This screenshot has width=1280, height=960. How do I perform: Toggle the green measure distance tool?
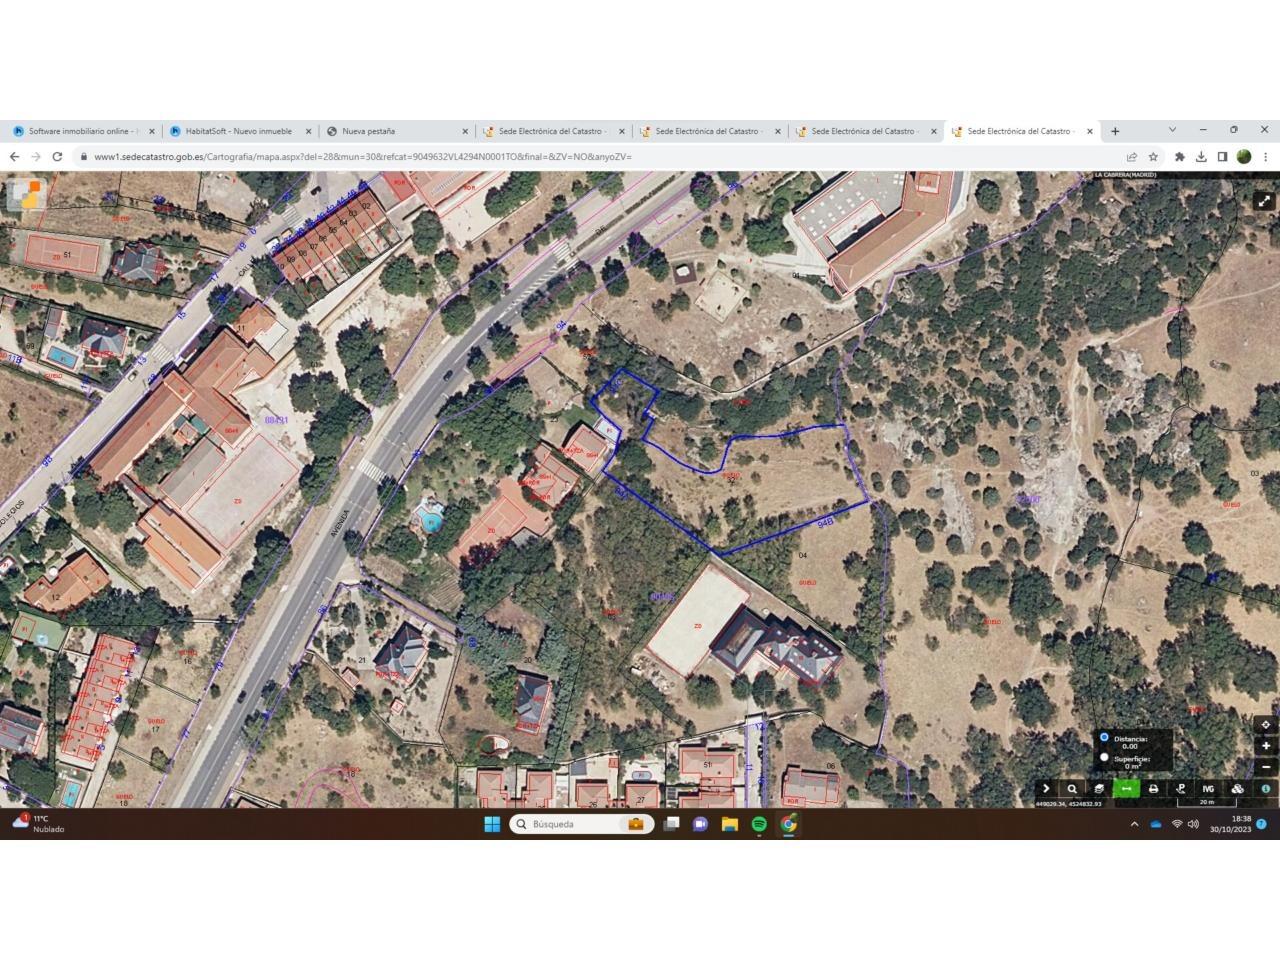[x=1126, y=788]
